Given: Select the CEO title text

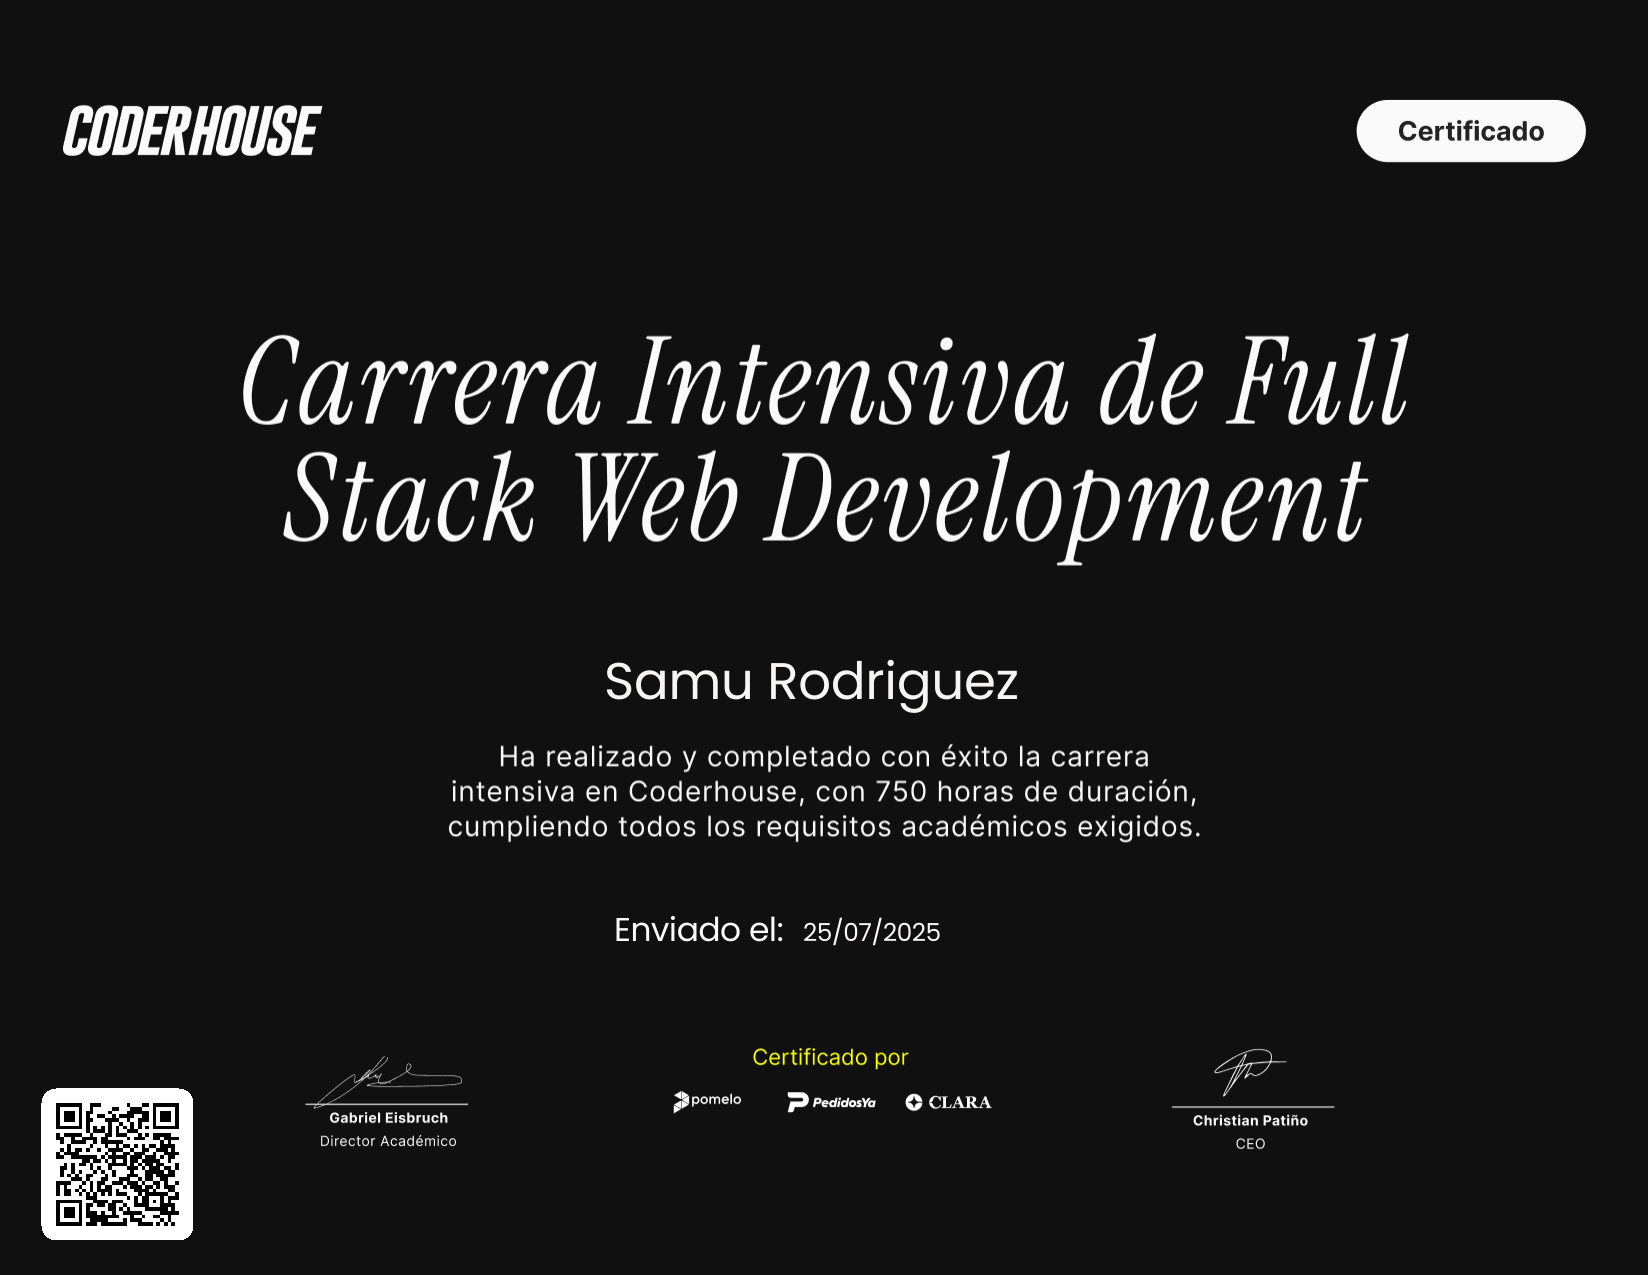Looking at the screenshot, I should [x=1250, y=1144].
